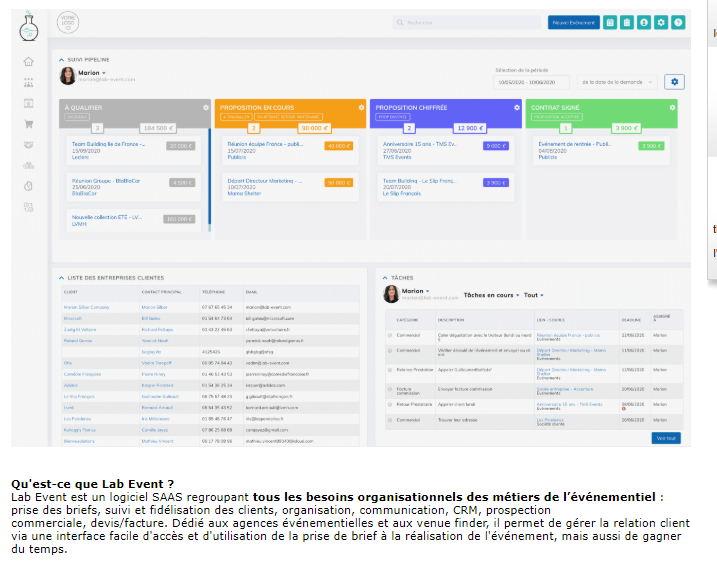Click the 'Voir tout' button under tasks
Viewport: 717px width, 561px height.
point(665,438)
